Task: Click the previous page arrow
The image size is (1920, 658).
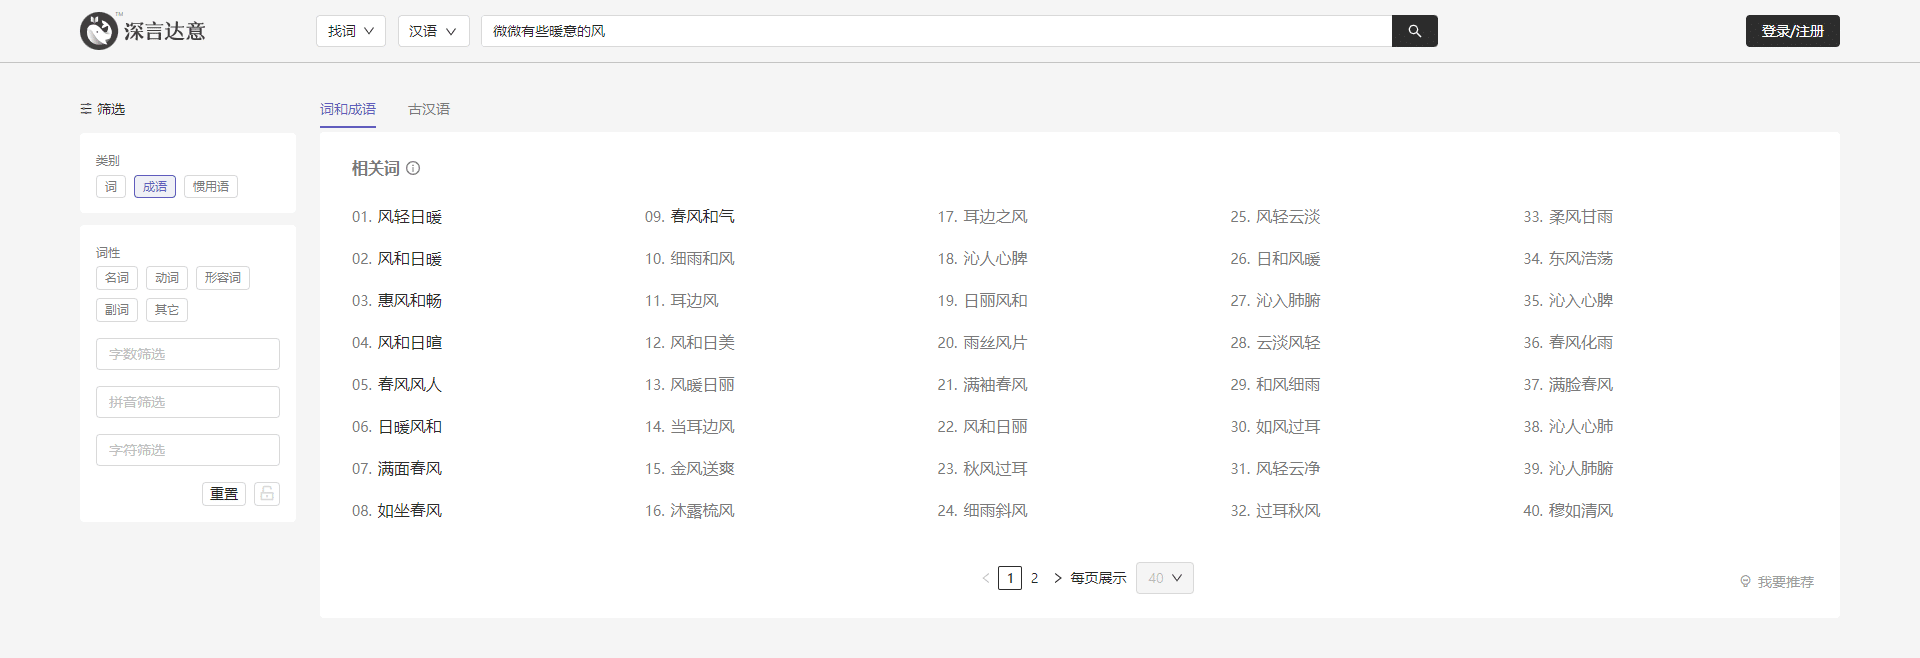Action: (x=986, y=578)
